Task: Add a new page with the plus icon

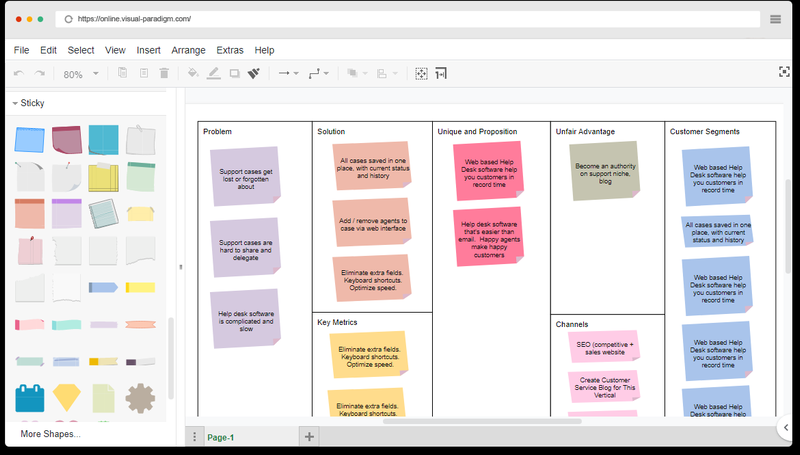Action: point(309,437)
